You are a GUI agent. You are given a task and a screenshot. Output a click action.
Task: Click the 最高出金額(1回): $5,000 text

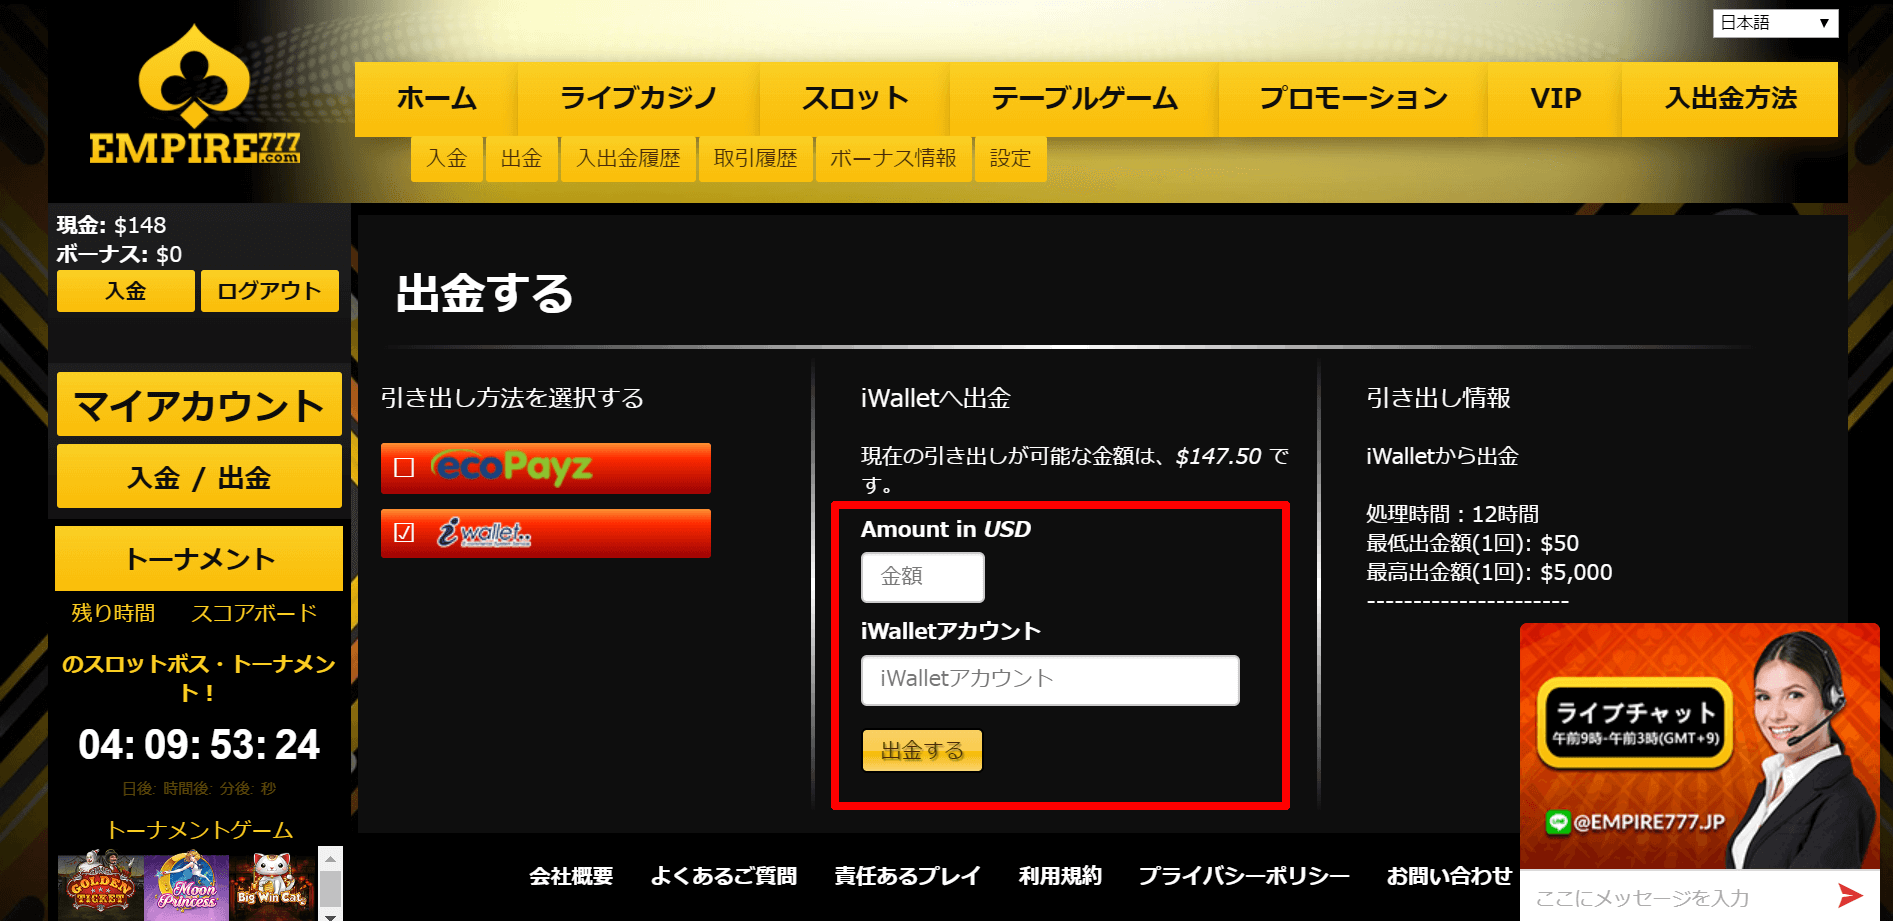click(x=1489, y=572)
